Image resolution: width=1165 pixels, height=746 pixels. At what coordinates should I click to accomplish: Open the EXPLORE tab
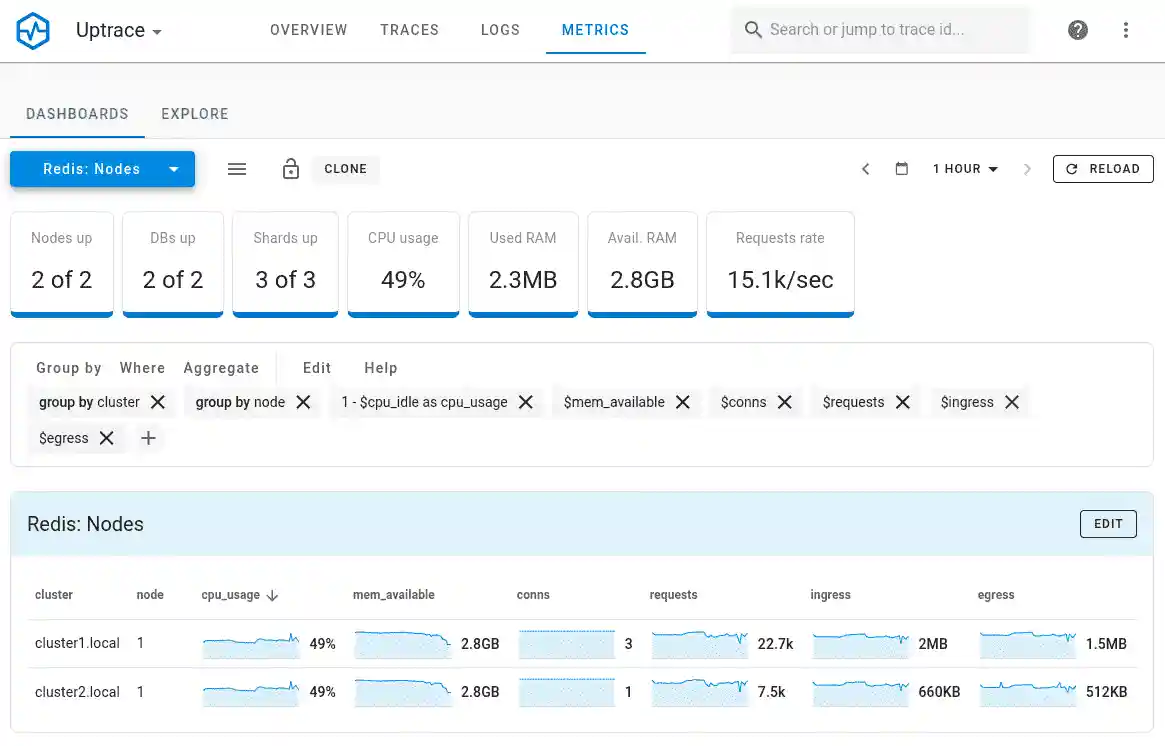click(x=194, y=114)
